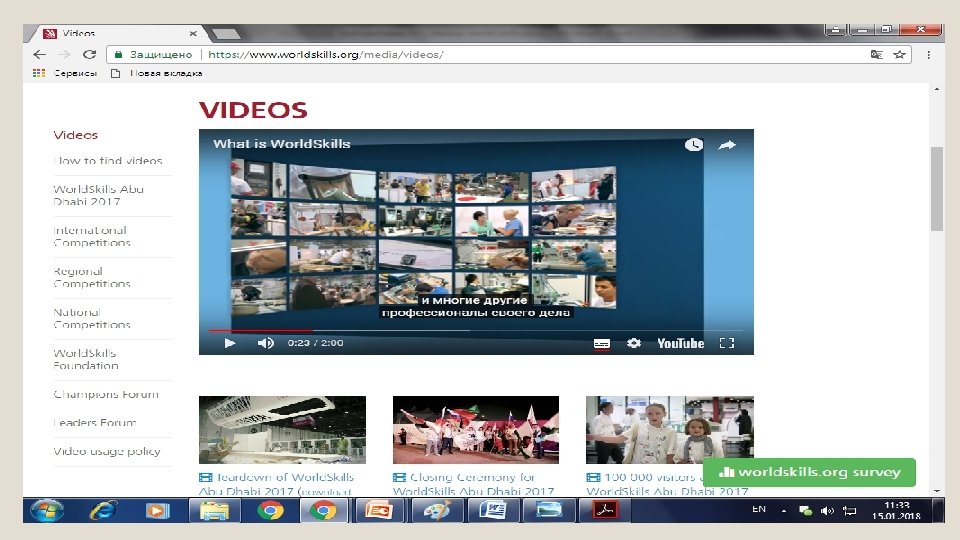The image size is (960, 540).
Task: Open the network tray icon
Action: point(806,511)
